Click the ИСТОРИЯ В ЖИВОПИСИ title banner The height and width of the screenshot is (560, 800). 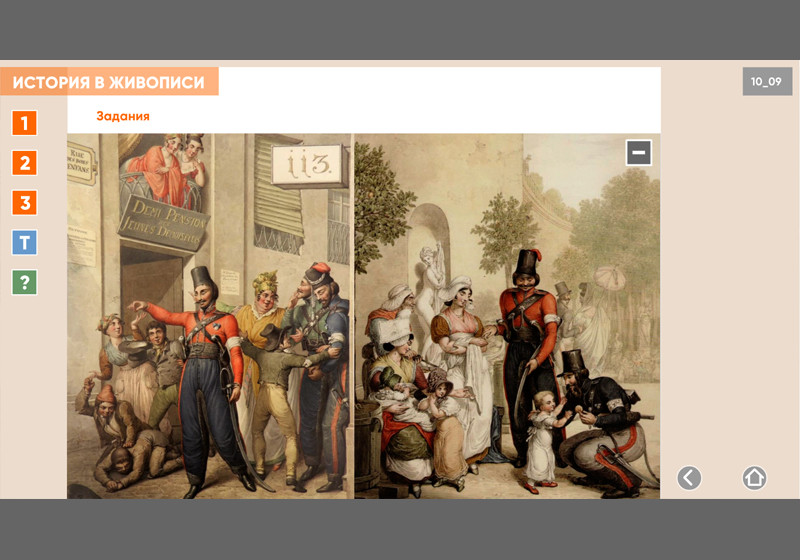pos(109,82)
